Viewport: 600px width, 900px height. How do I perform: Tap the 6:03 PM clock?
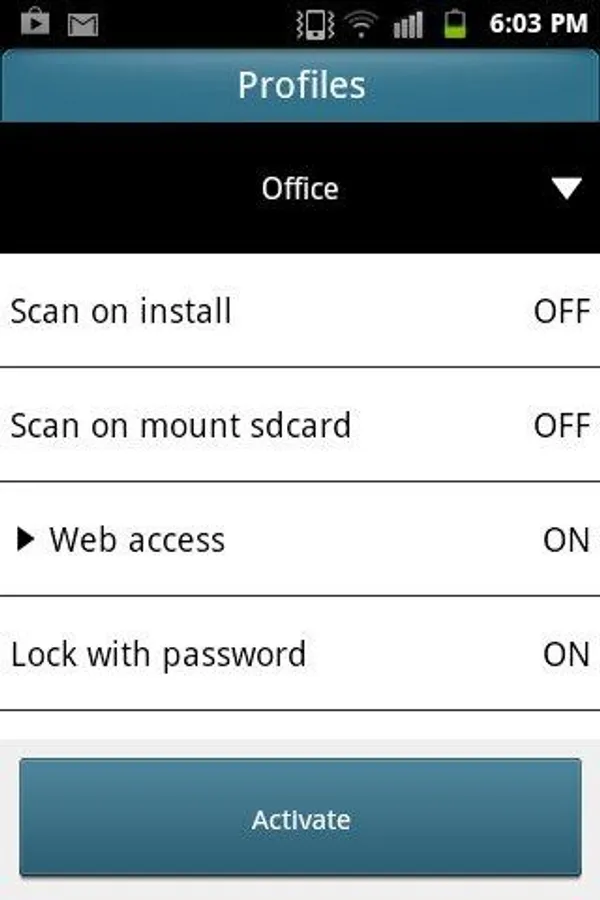click(x=537, y=23)
